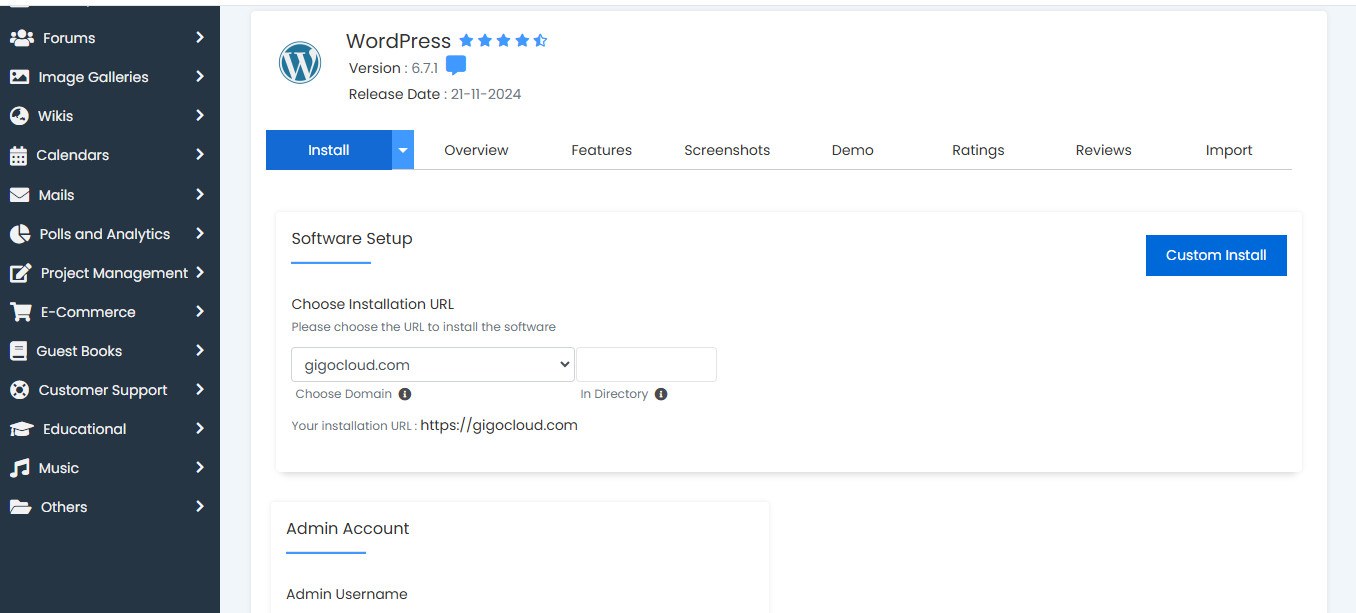Open the E-Commerce sidebar category

click(x=110, y=312)
